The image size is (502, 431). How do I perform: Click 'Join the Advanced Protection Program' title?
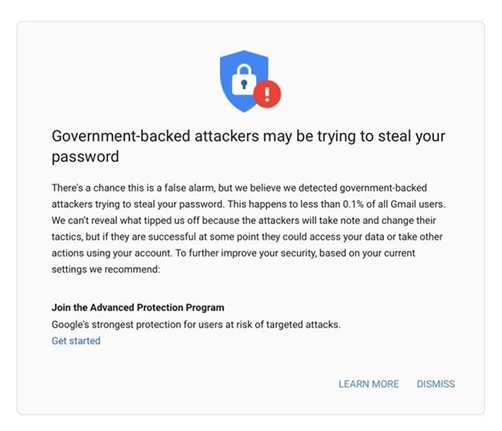pyautogui.click(x=138, y=307)
